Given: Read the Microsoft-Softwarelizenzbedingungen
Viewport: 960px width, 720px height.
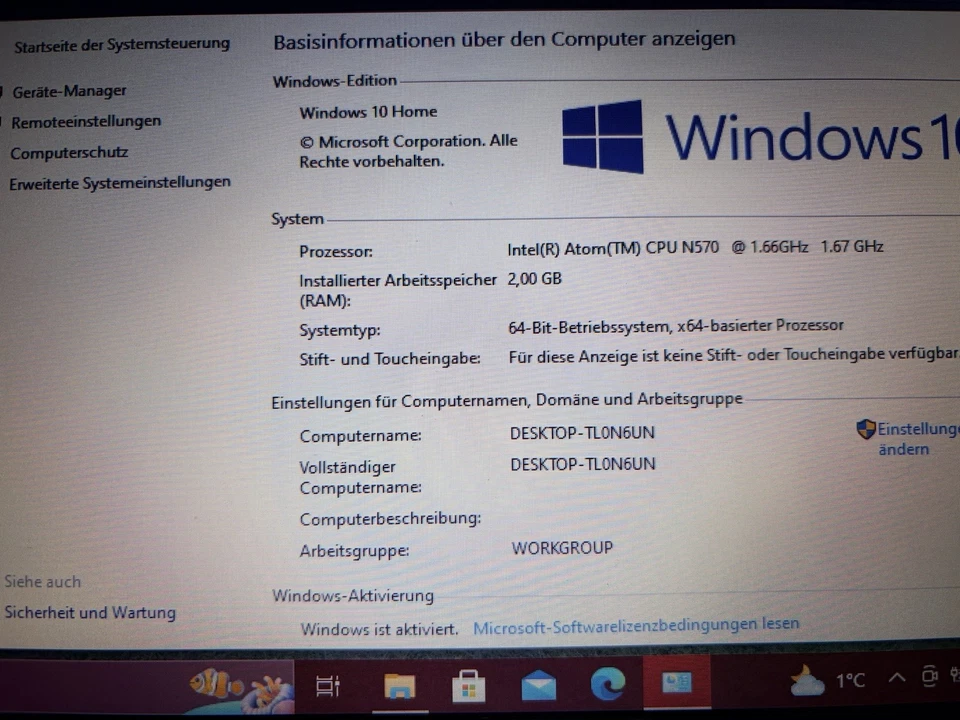Looking at the screenshot, I should (636, 623).
